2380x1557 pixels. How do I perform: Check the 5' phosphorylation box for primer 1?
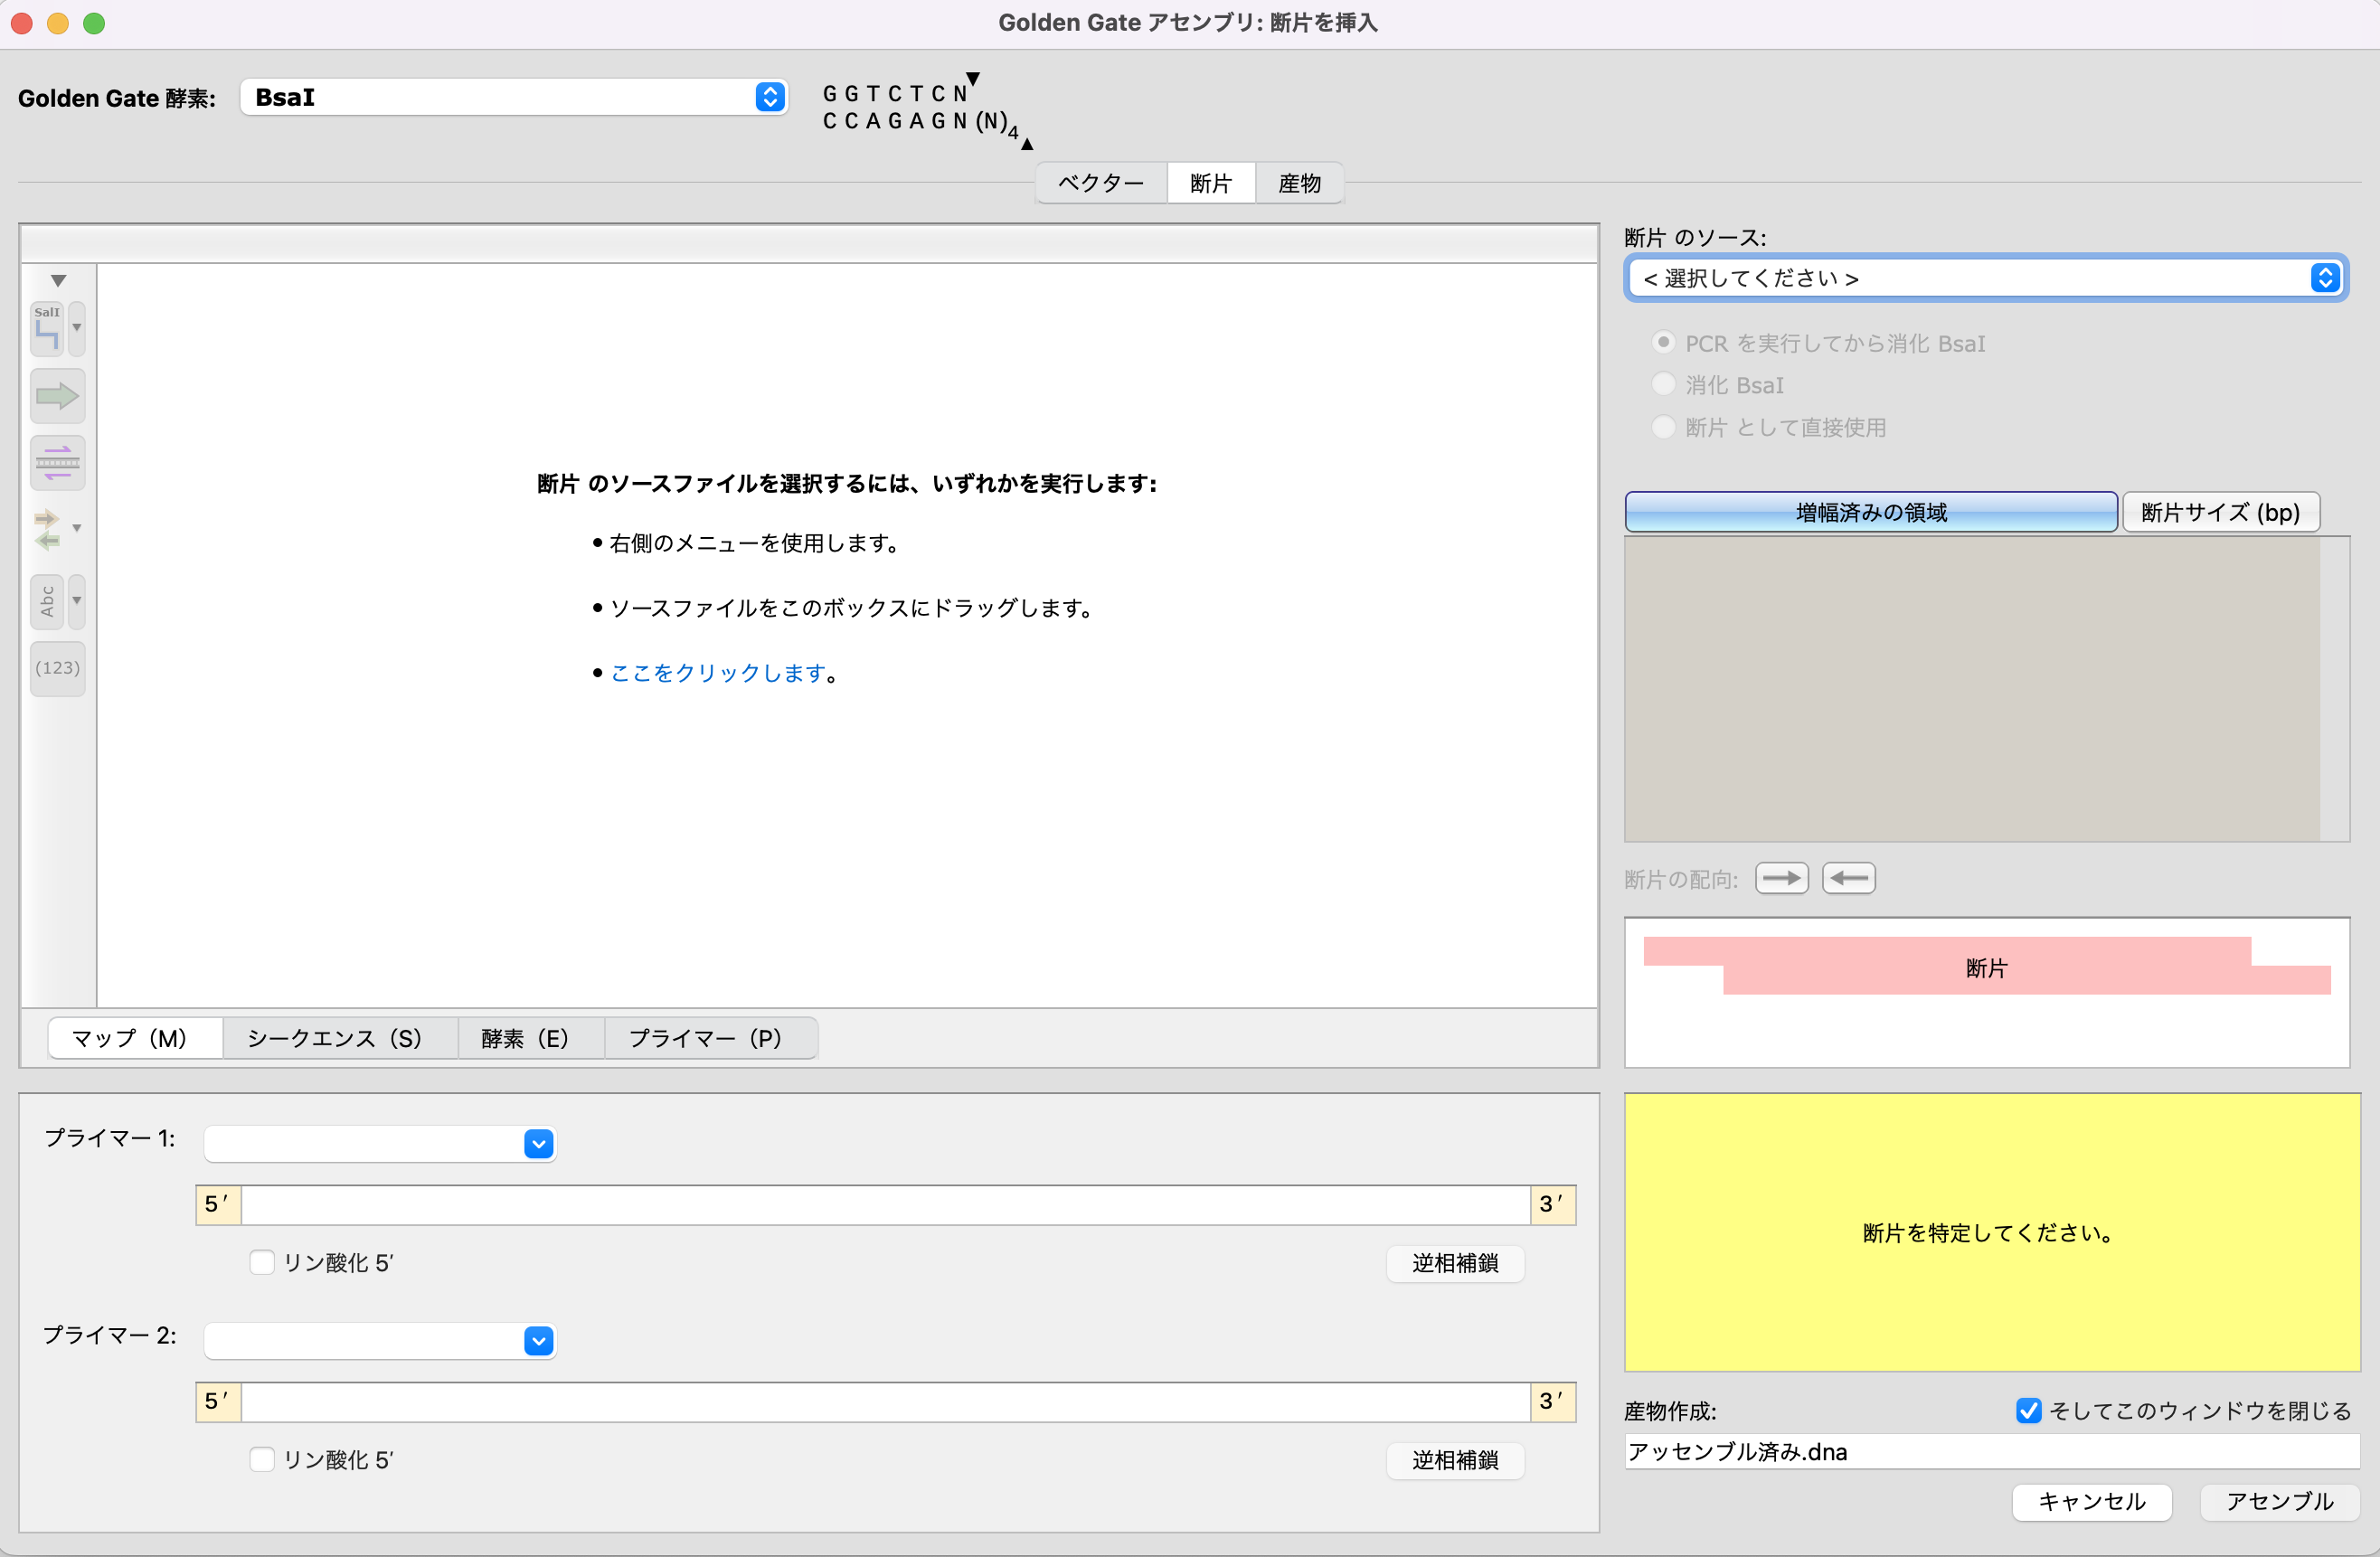262,1262
